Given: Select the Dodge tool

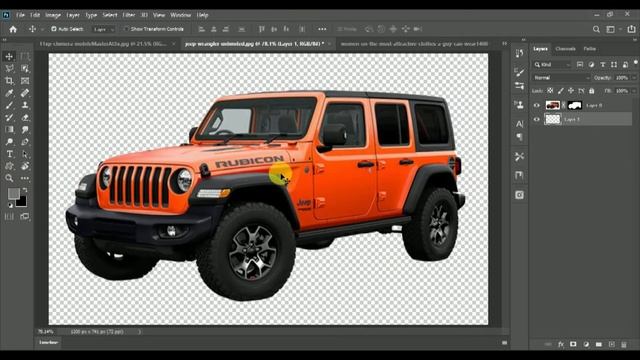Looking at the screenshot, I should coord(9,142).
